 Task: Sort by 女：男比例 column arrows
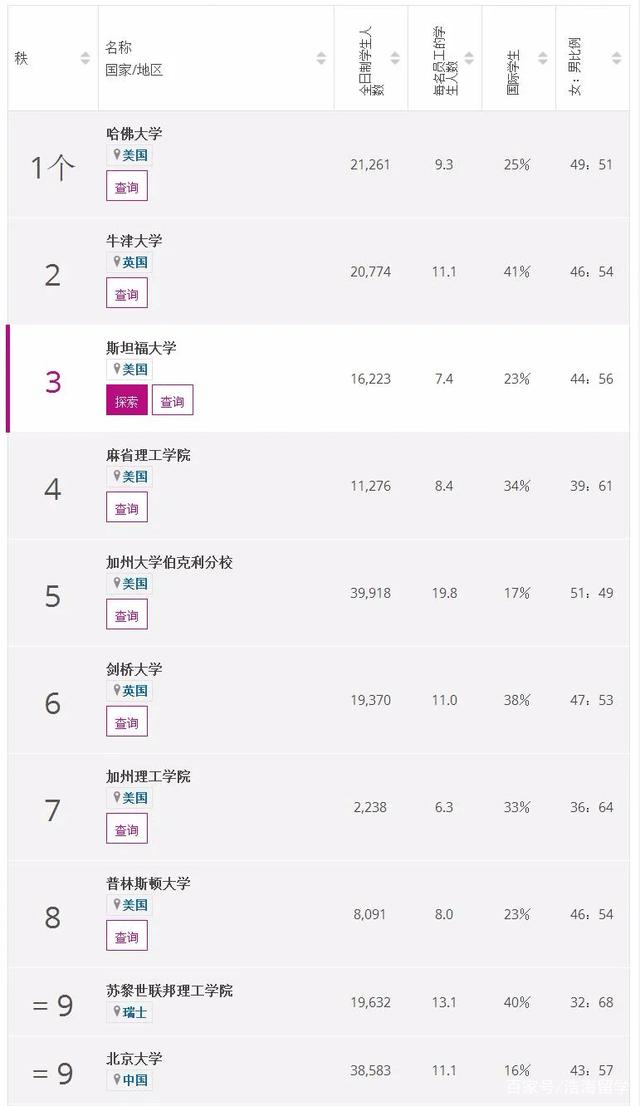(x=617, y=58)
